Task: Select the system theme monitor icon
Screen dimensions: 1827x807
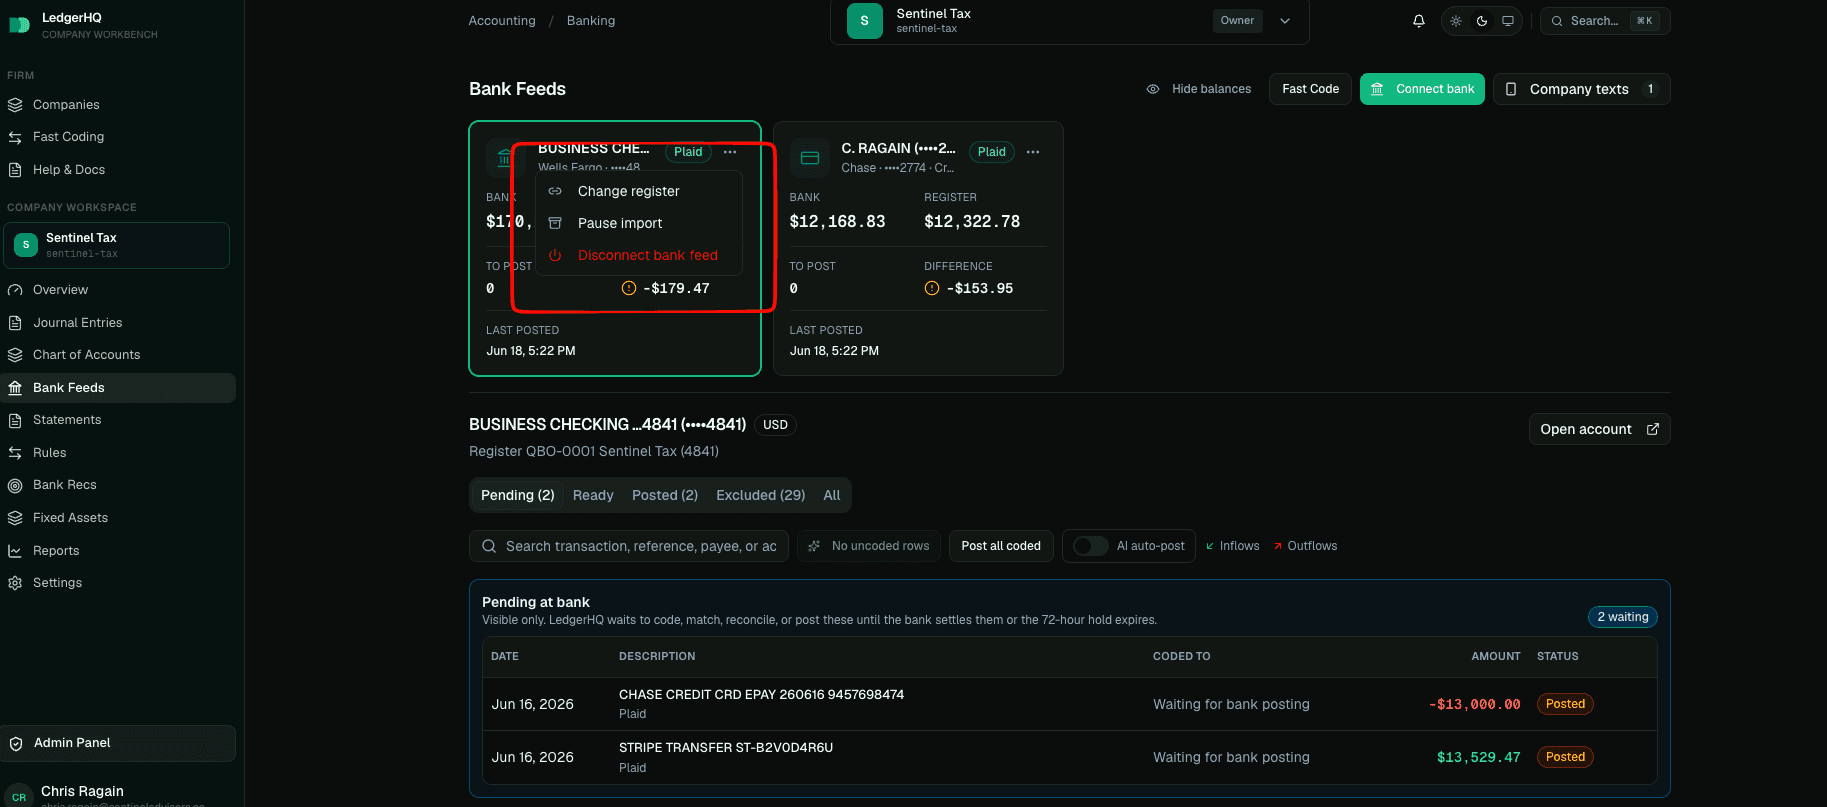Action: tap(1508, 21)
